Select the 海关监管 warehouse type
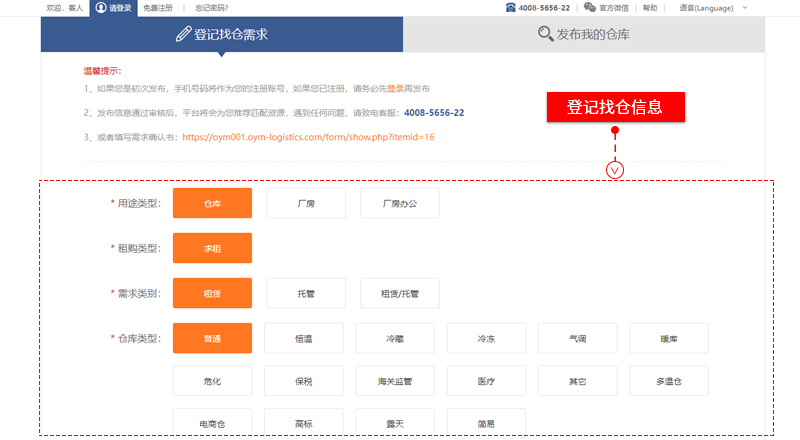Screen dimensions: 800x440 (395, 381)
